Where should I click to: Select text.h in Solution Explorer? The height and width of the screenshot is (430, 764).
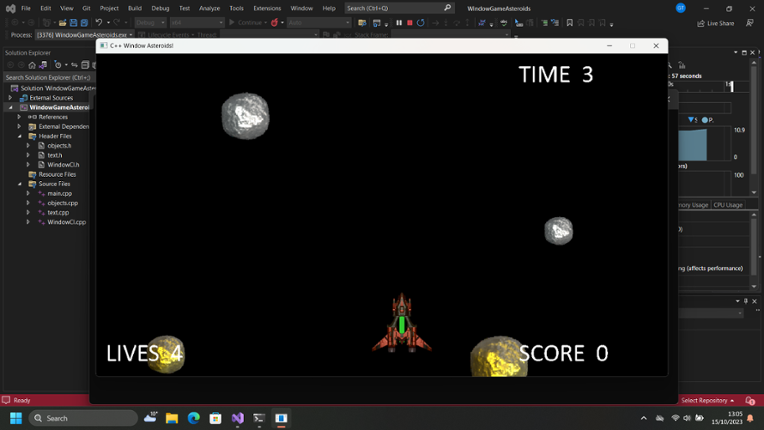pyautogui.click(x=55, y=155)
